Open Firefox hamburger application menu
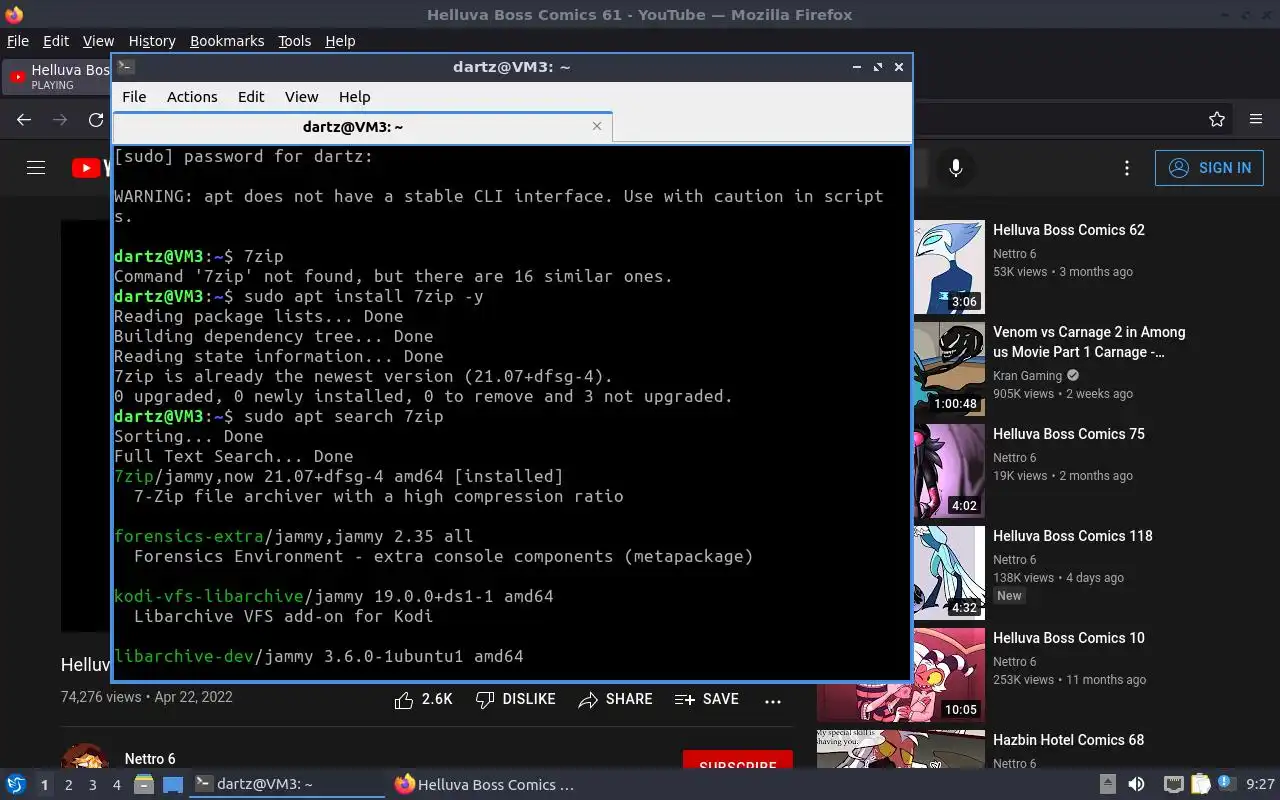The image size is (1280, 800). tap(1256, 119)
